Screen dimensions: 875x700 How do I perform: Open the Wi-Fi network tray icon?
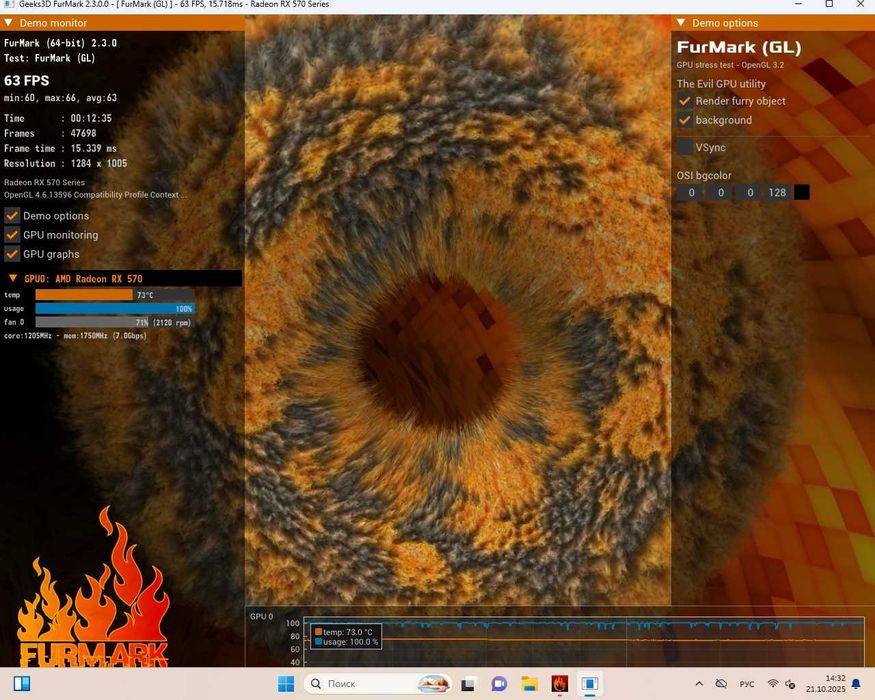(x=773, y=684)
